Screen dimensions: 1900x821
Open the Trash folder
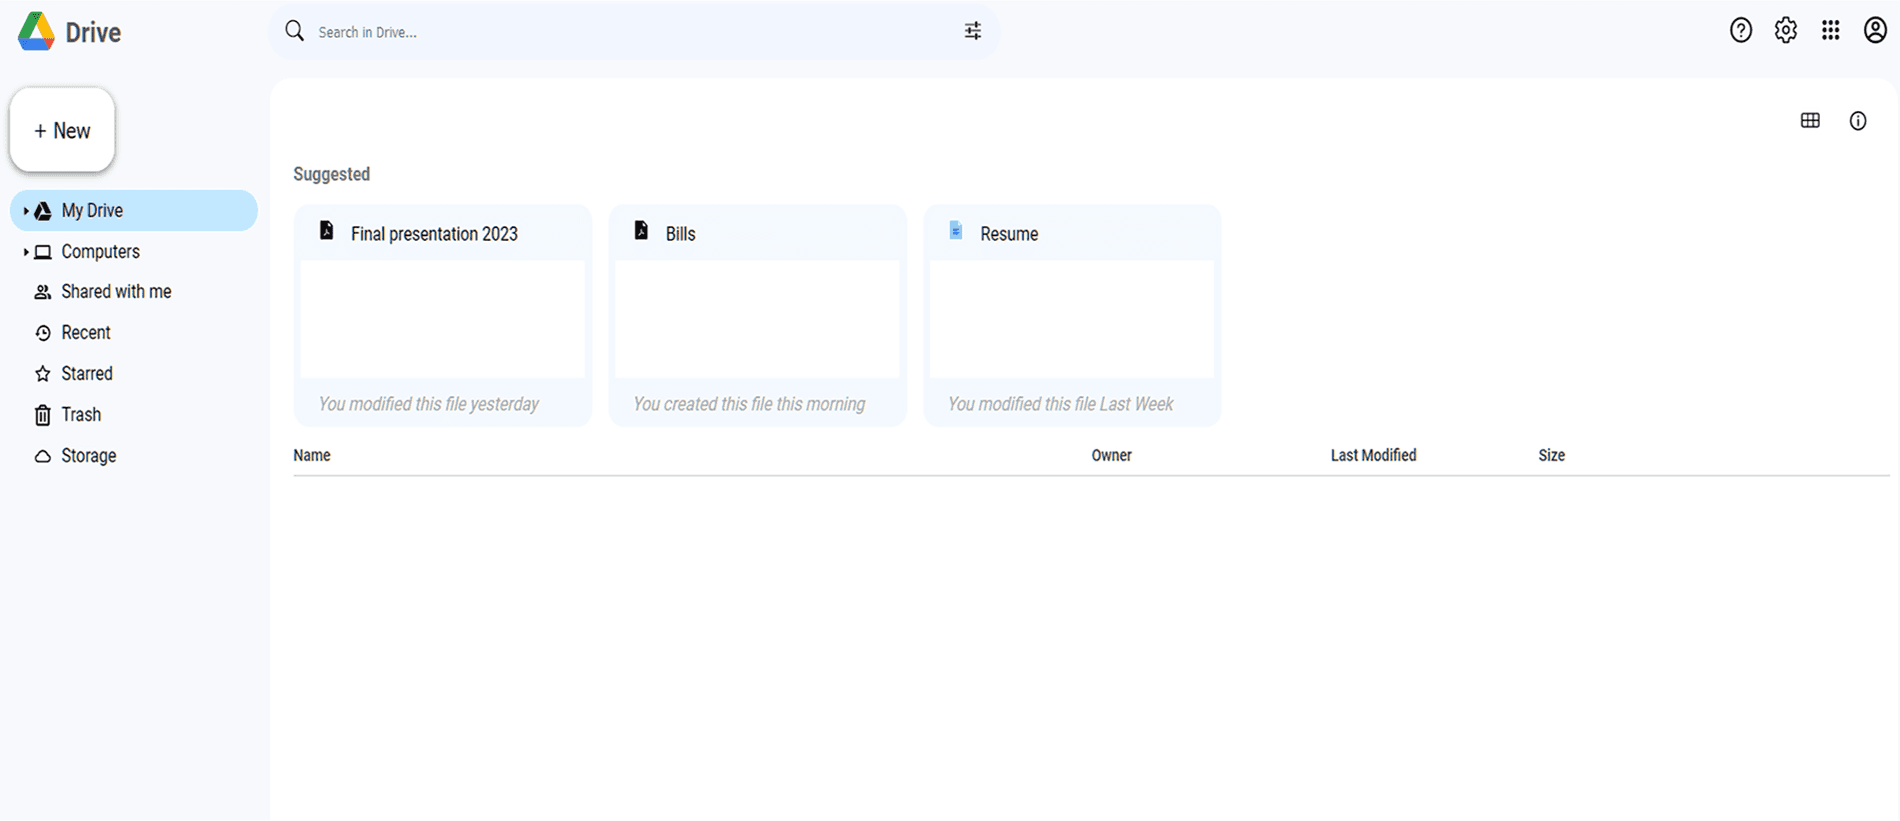click(x=81, y=415)
